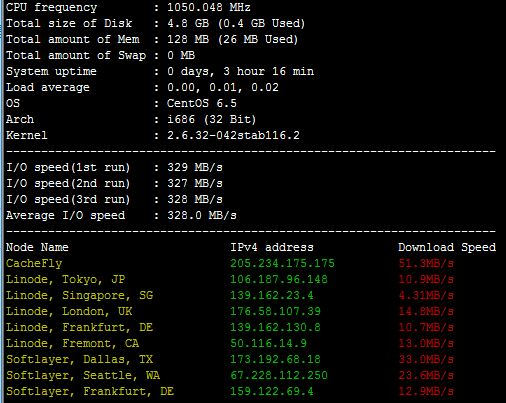Select Singapore download speed 4.31MB/s
This screenshot has width=506, height=403.
[426, 295]
